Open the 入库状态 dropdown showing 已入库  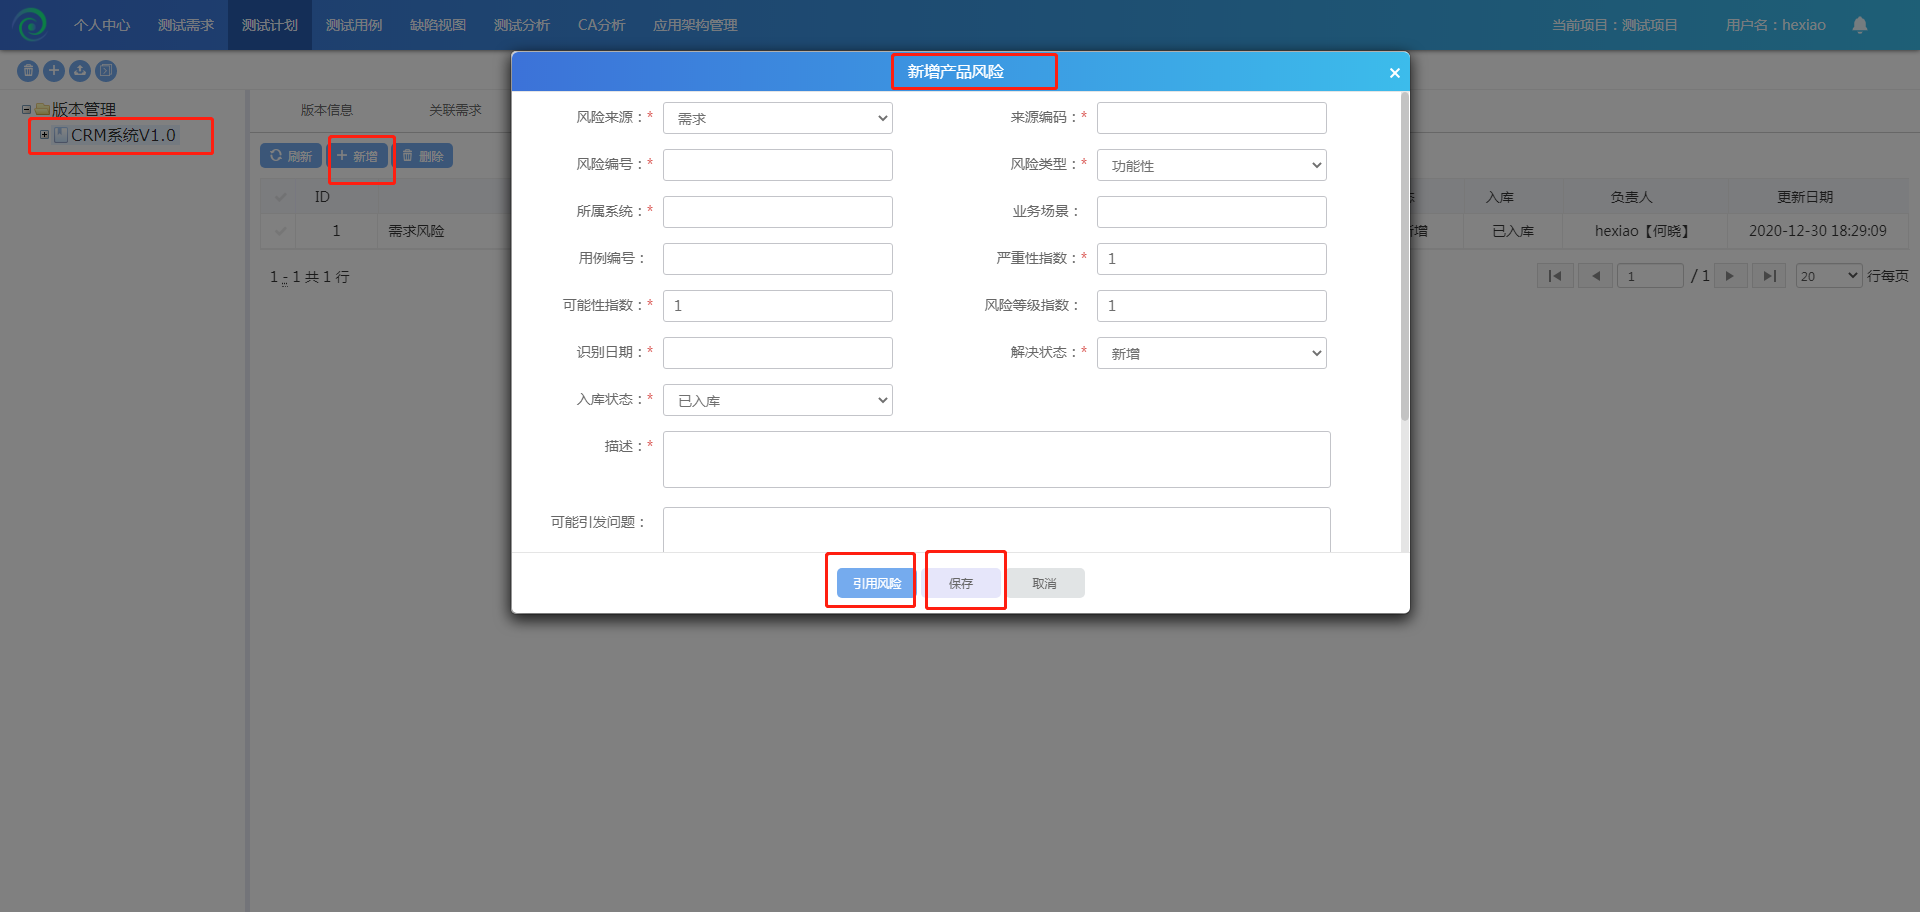[778, 400]
